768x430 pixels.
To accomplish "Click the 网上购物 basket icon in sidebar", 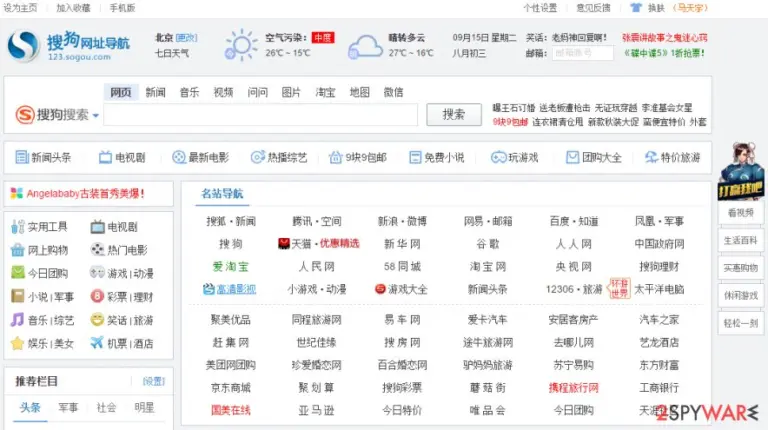I will pos(18,250).
